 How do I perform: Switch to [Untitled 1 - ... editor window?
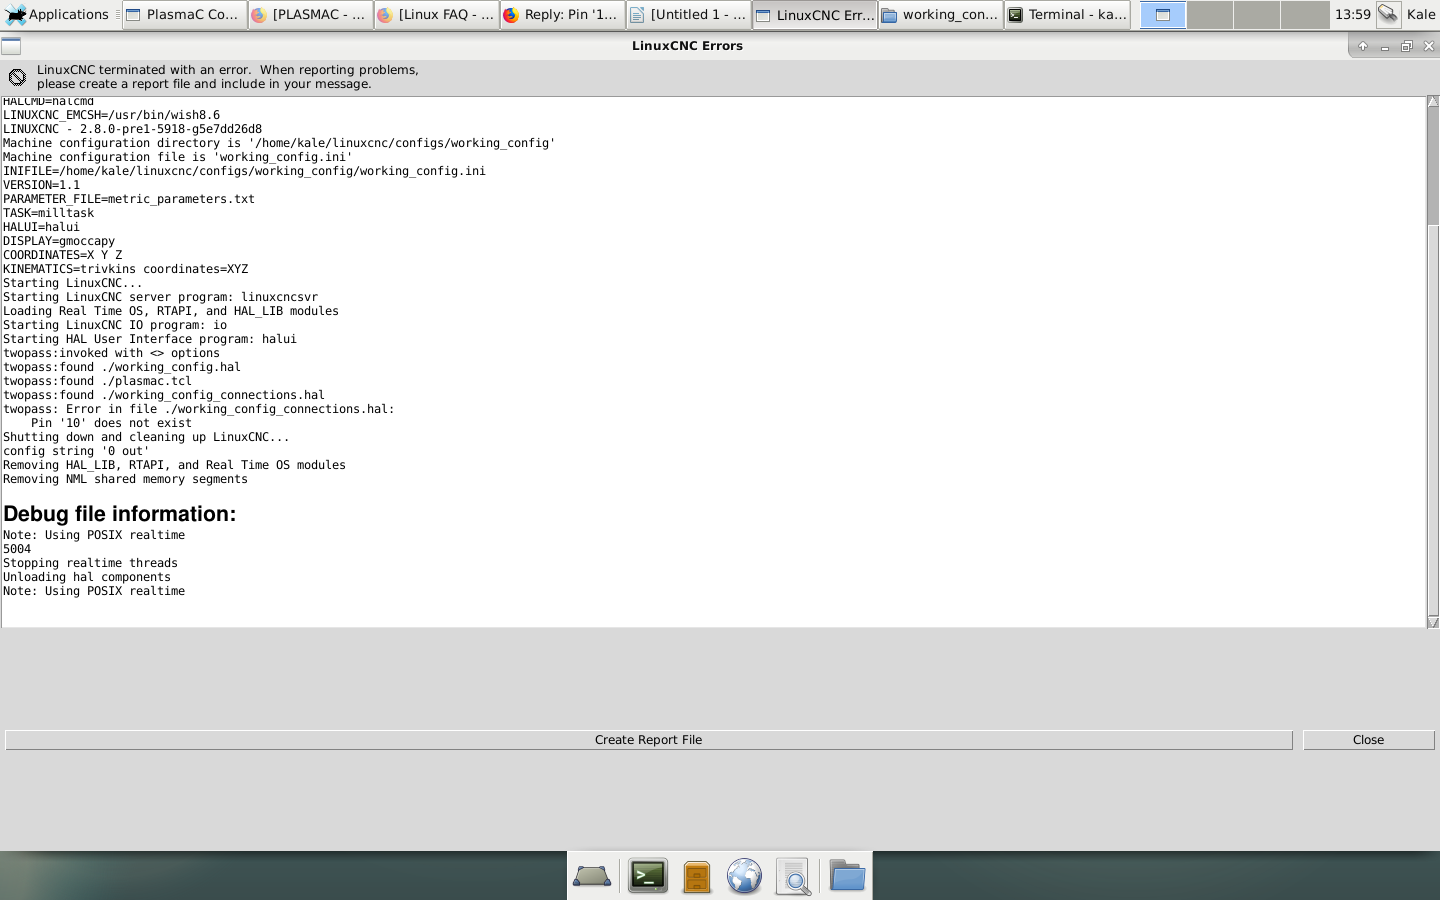point(689,15)
